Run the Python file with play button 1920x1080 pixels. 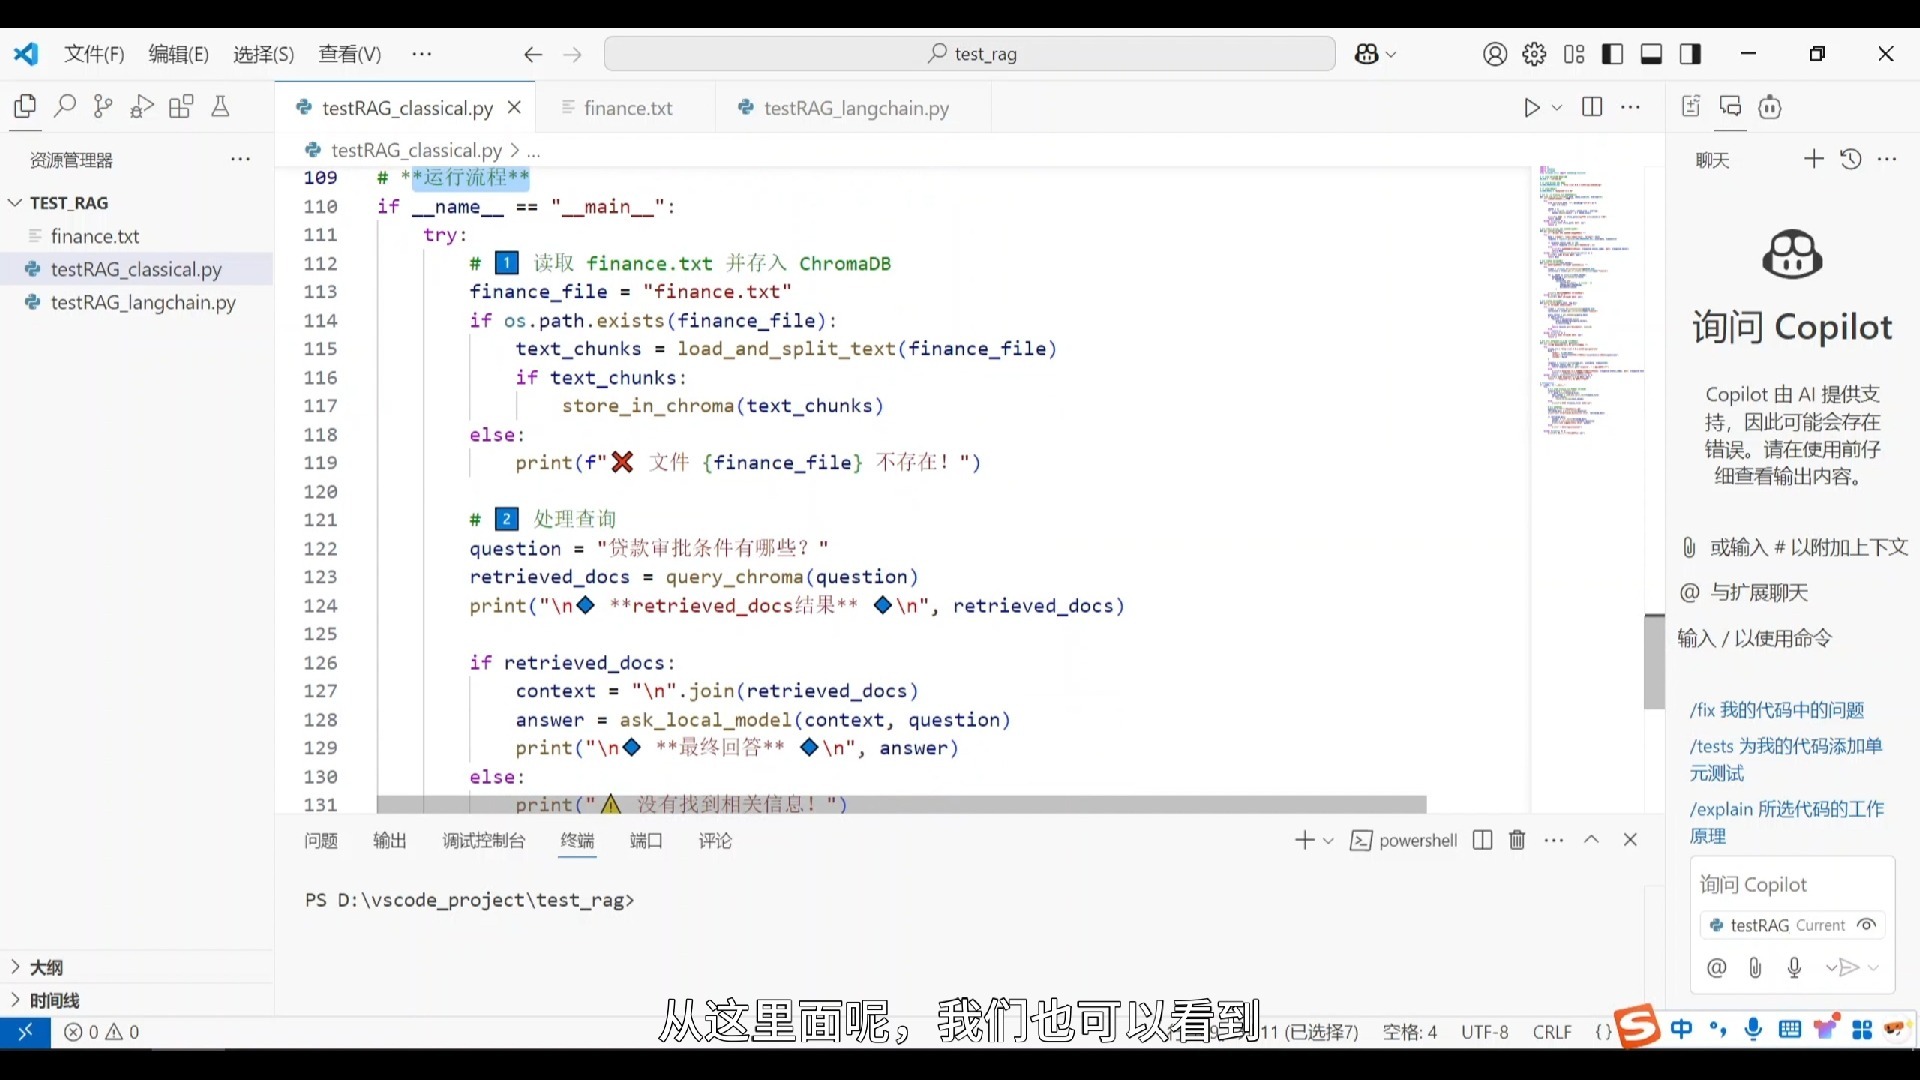point(1531,108)
